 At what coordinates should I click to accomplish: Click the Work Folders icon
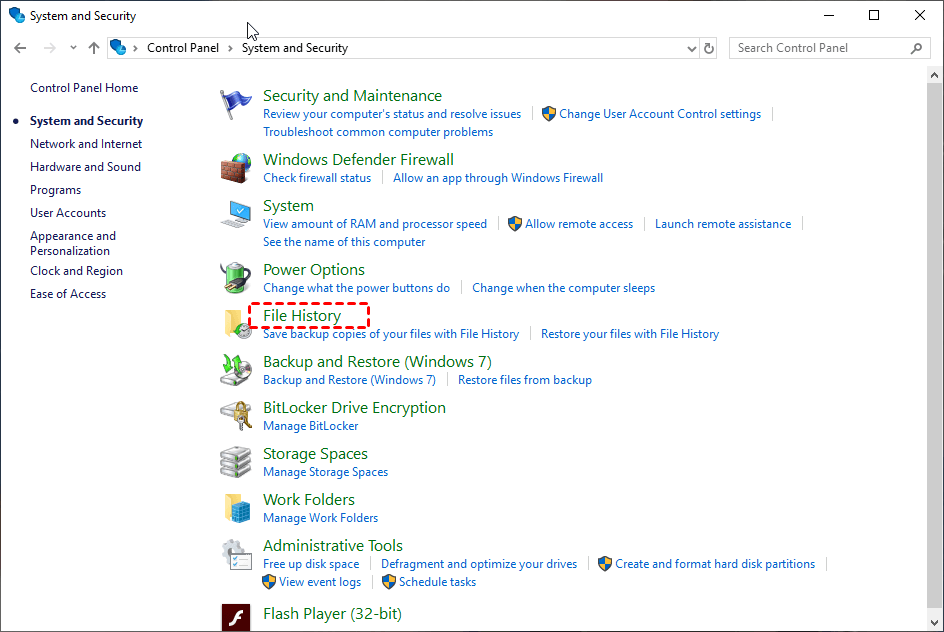pos(237,508)
